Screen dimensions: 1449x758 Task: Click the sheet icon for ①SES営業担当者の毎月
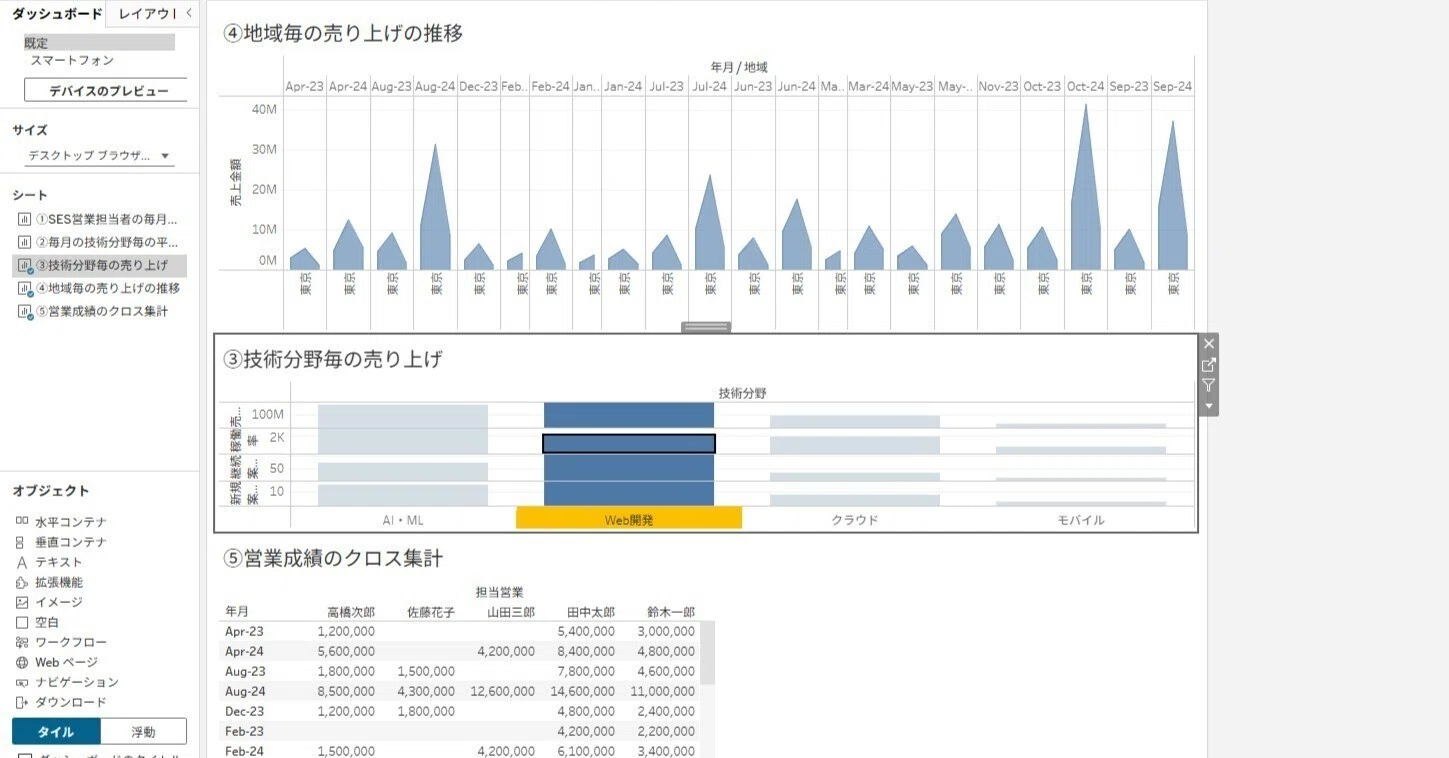pos(24,219)
